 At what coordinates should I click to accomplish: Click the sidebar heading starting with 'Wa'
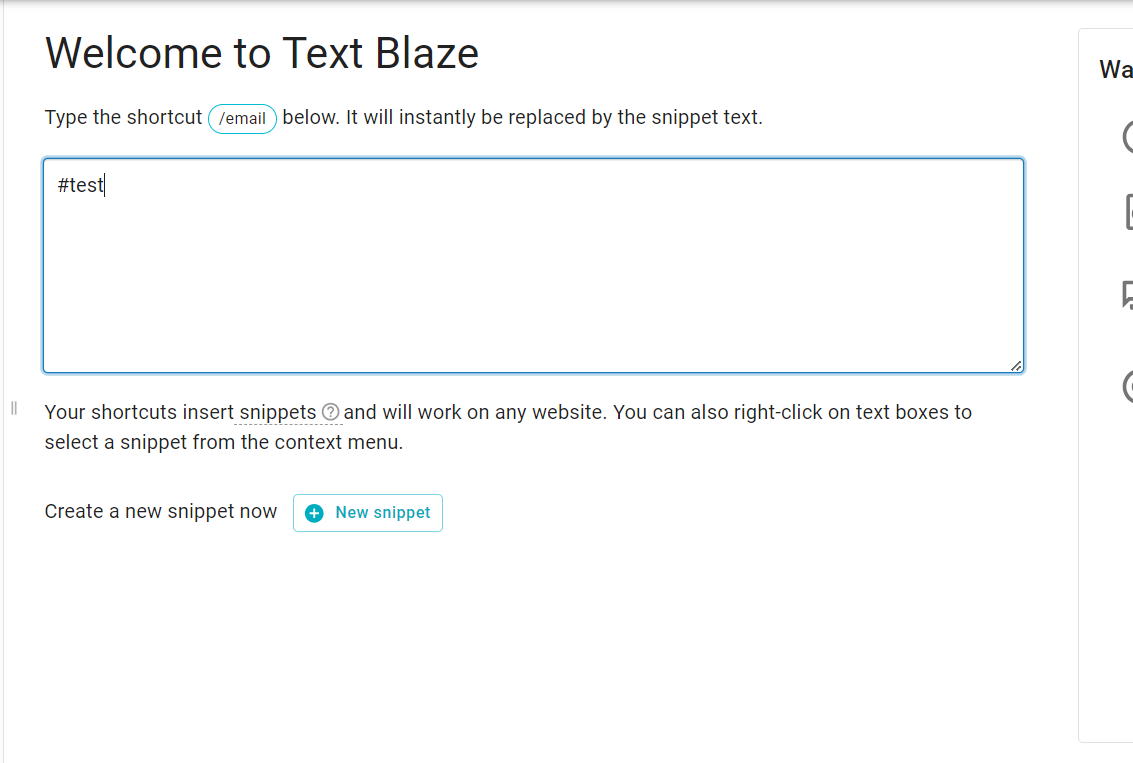click(1115, 70)
